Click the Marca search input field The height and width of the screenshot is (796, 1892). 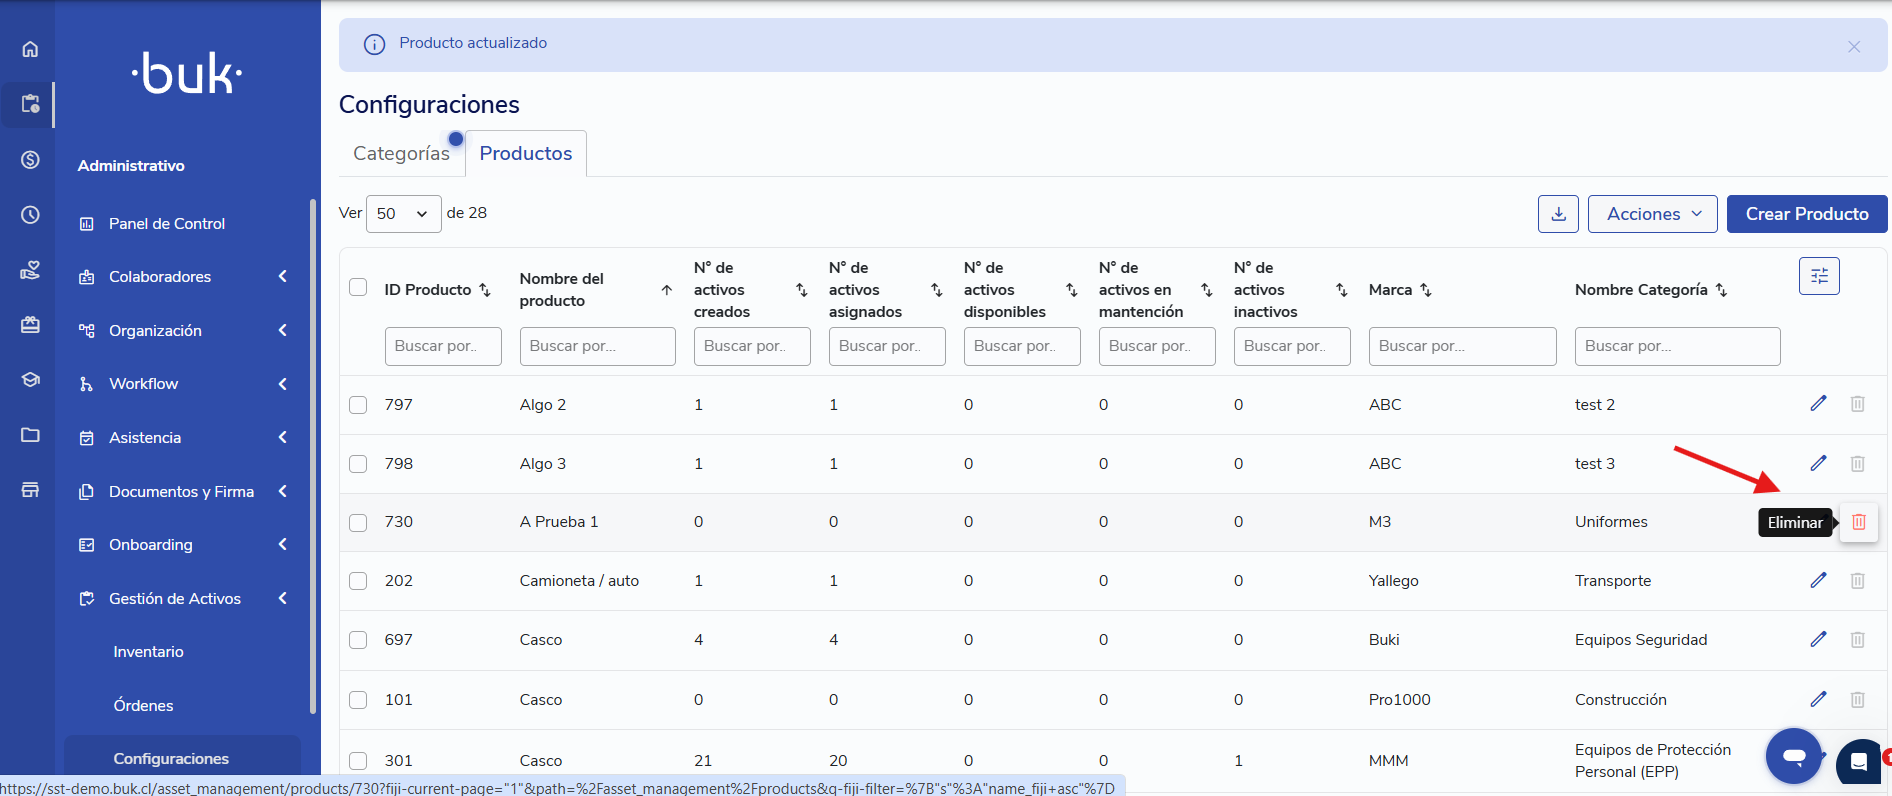click(x=1461, y=346)
